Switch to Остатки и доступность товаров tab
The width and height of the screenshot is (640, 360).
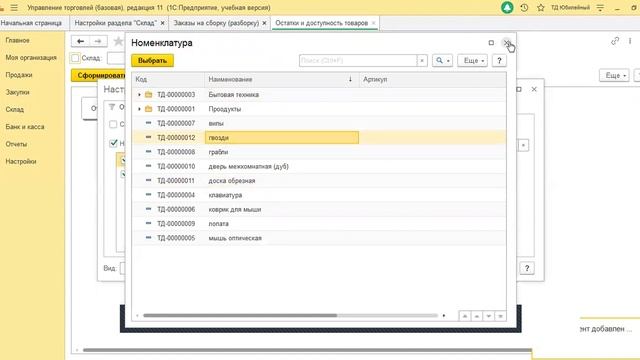322,23
